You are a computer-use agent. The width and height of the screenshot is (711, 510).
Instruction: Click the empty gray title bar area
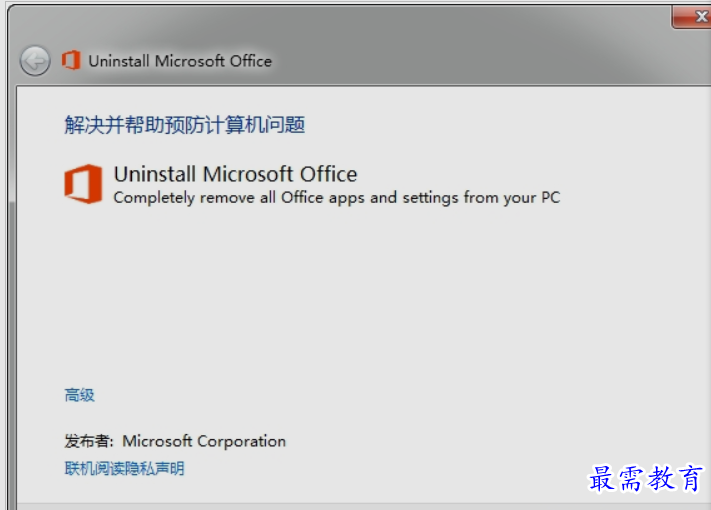point(453,50)
